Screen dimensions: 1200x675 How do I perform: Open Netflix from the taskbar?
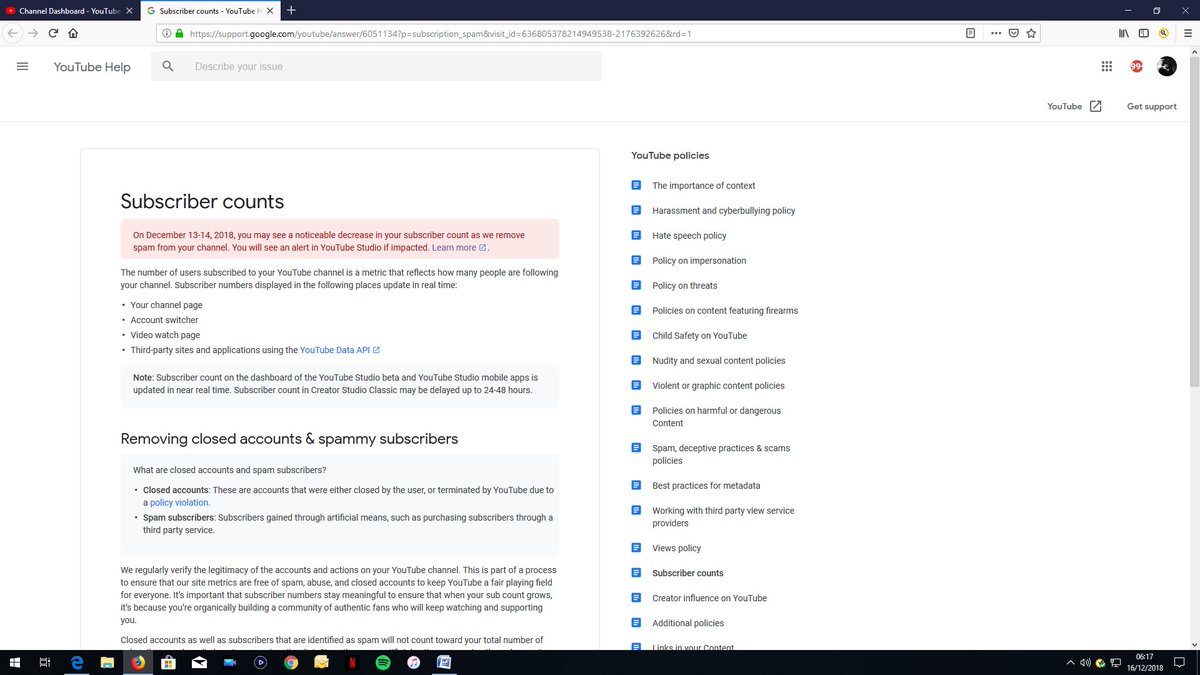(352, 662)
